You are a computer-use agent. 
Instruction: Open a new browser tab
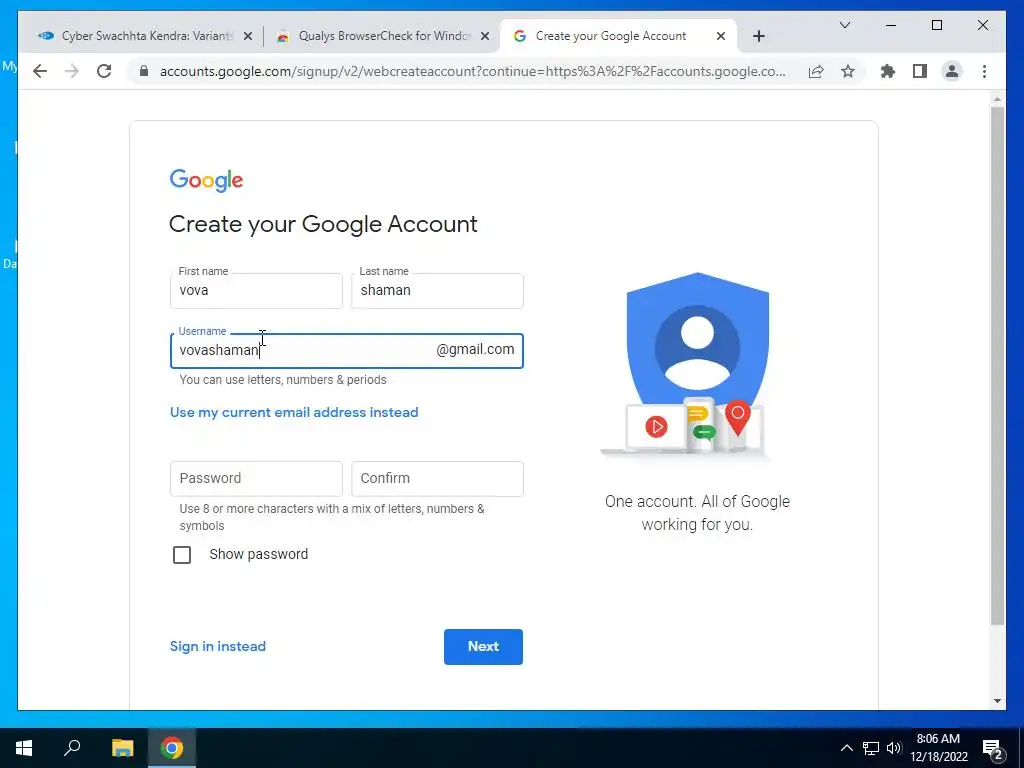(758, 37)
